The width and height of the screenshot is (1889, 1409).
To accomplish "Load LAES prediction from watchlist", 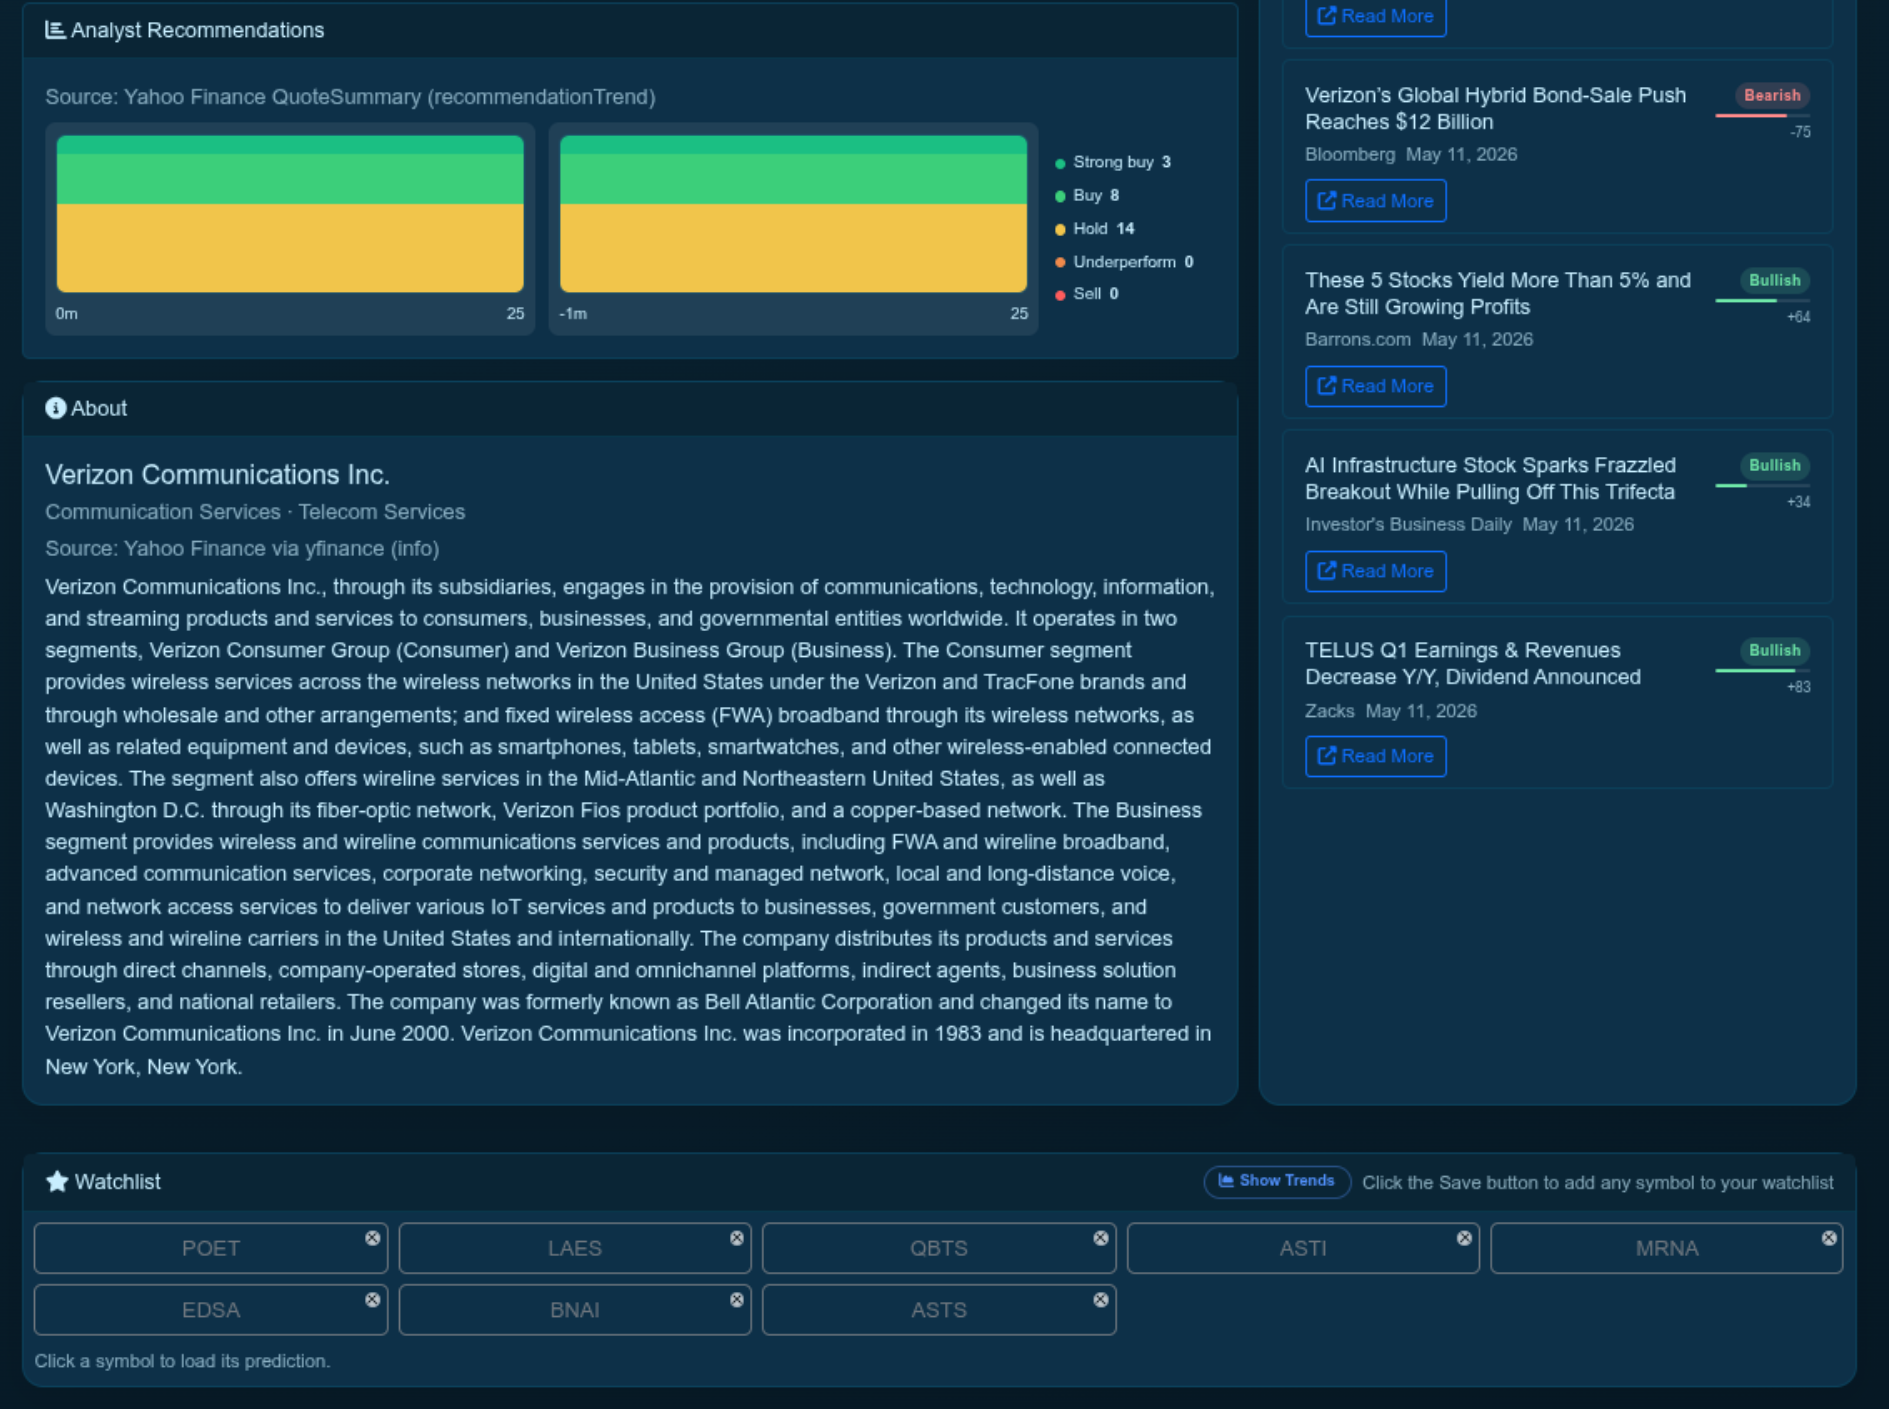I will point(575,1248).
